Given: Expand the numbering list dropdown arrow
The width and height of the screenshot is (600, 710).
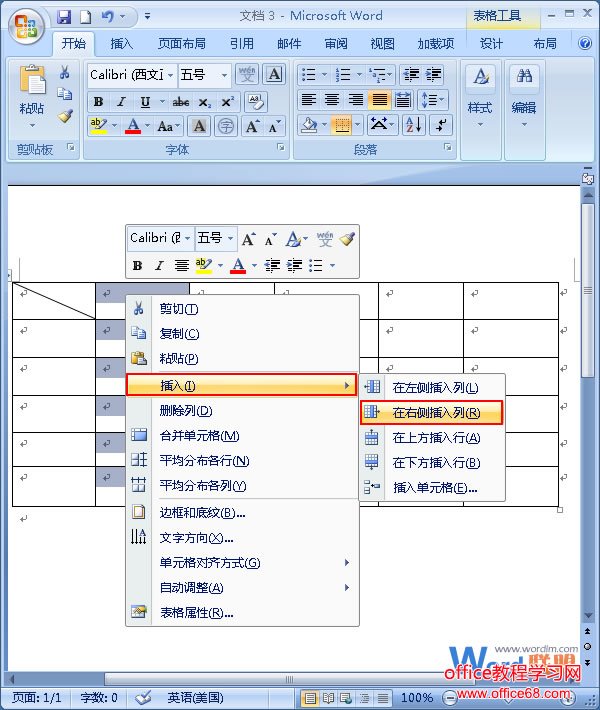Looking at the screenshot, I should pyautogui.click(x=359, y=74).
